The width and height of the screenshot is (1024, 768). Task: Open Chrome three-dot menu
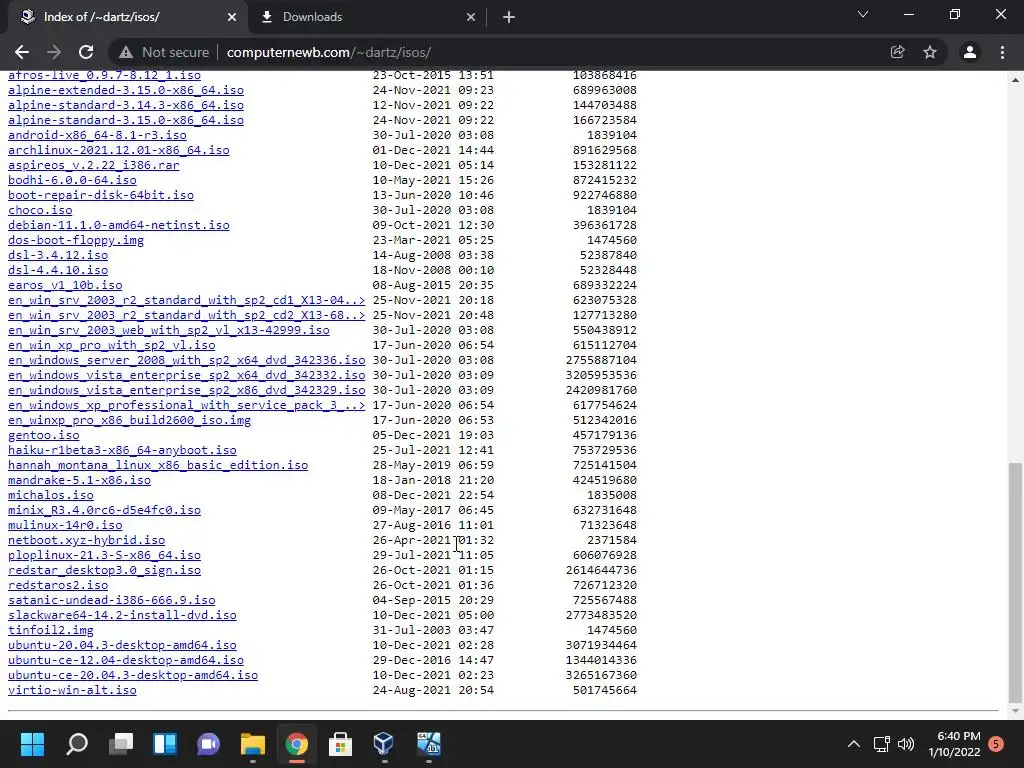(x=1002, y=52)
